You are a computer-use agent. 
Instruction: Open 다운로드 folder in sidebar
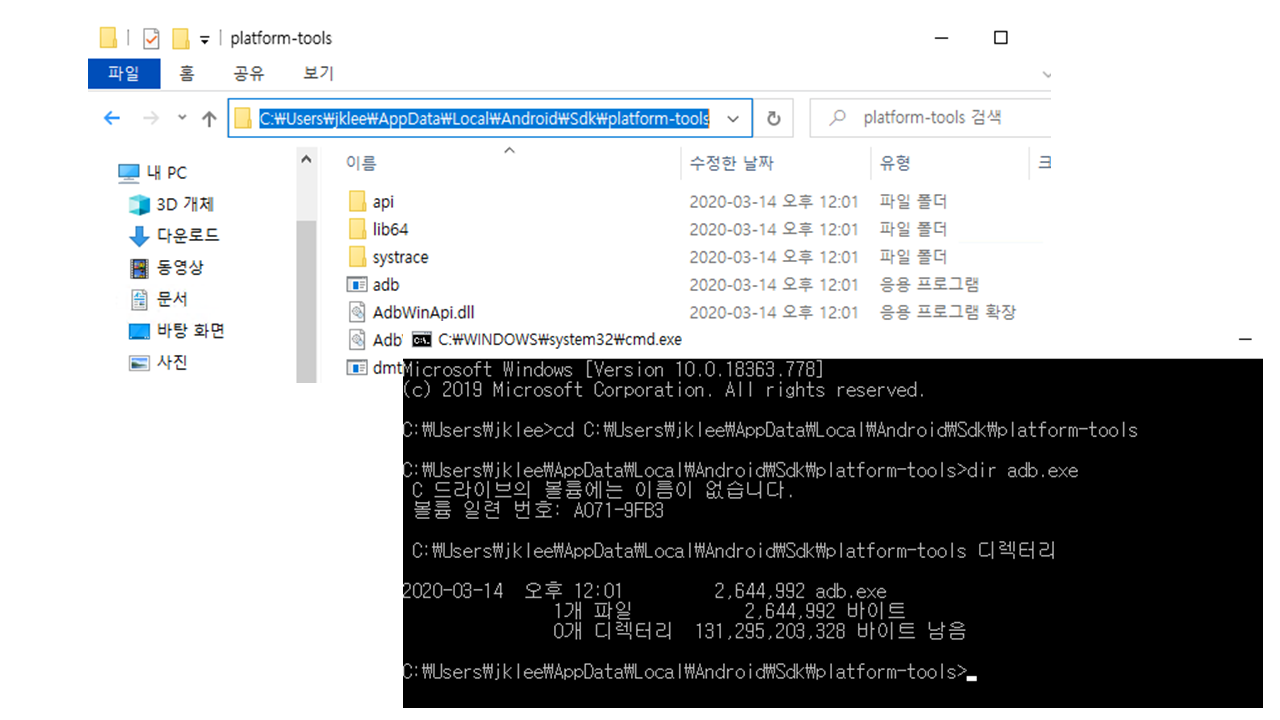pyautogui.click(x=187, y=236)
